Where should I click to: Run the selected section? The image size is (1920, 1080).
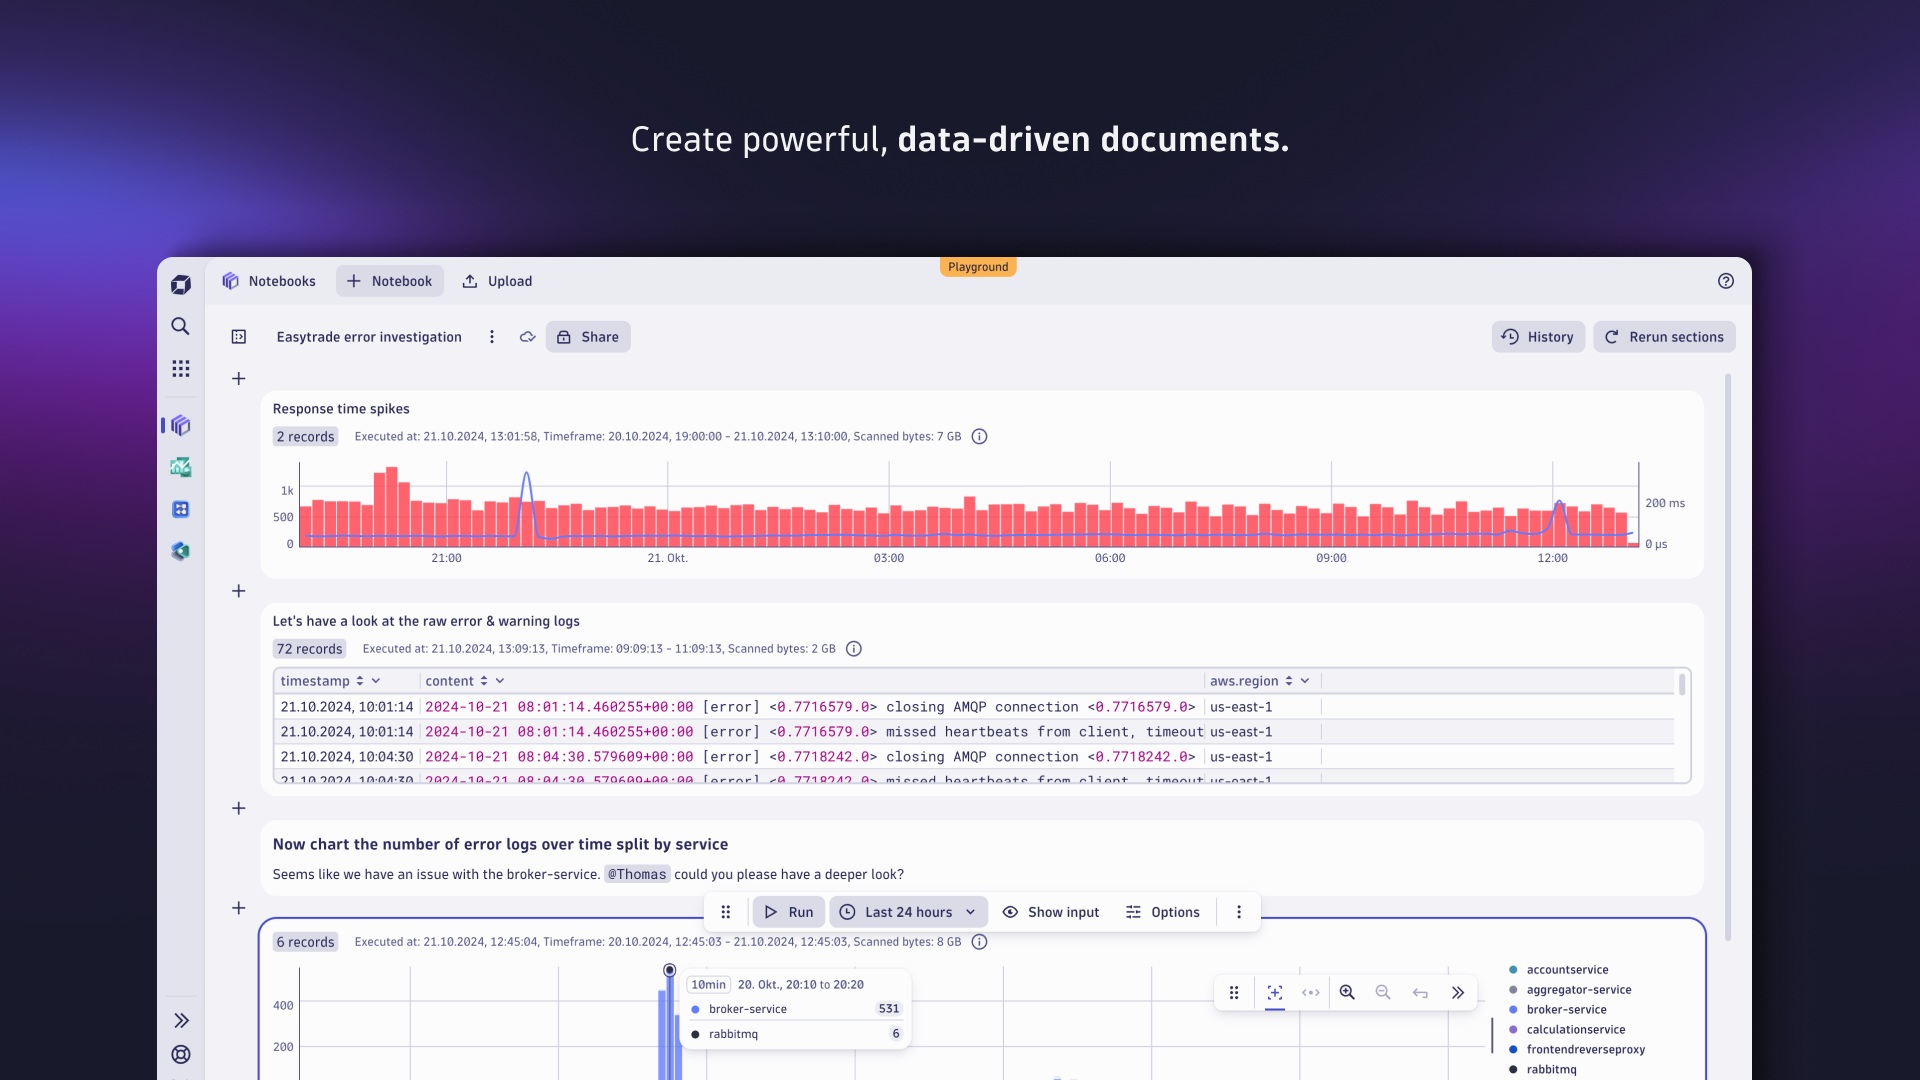(x=789, y=912)
